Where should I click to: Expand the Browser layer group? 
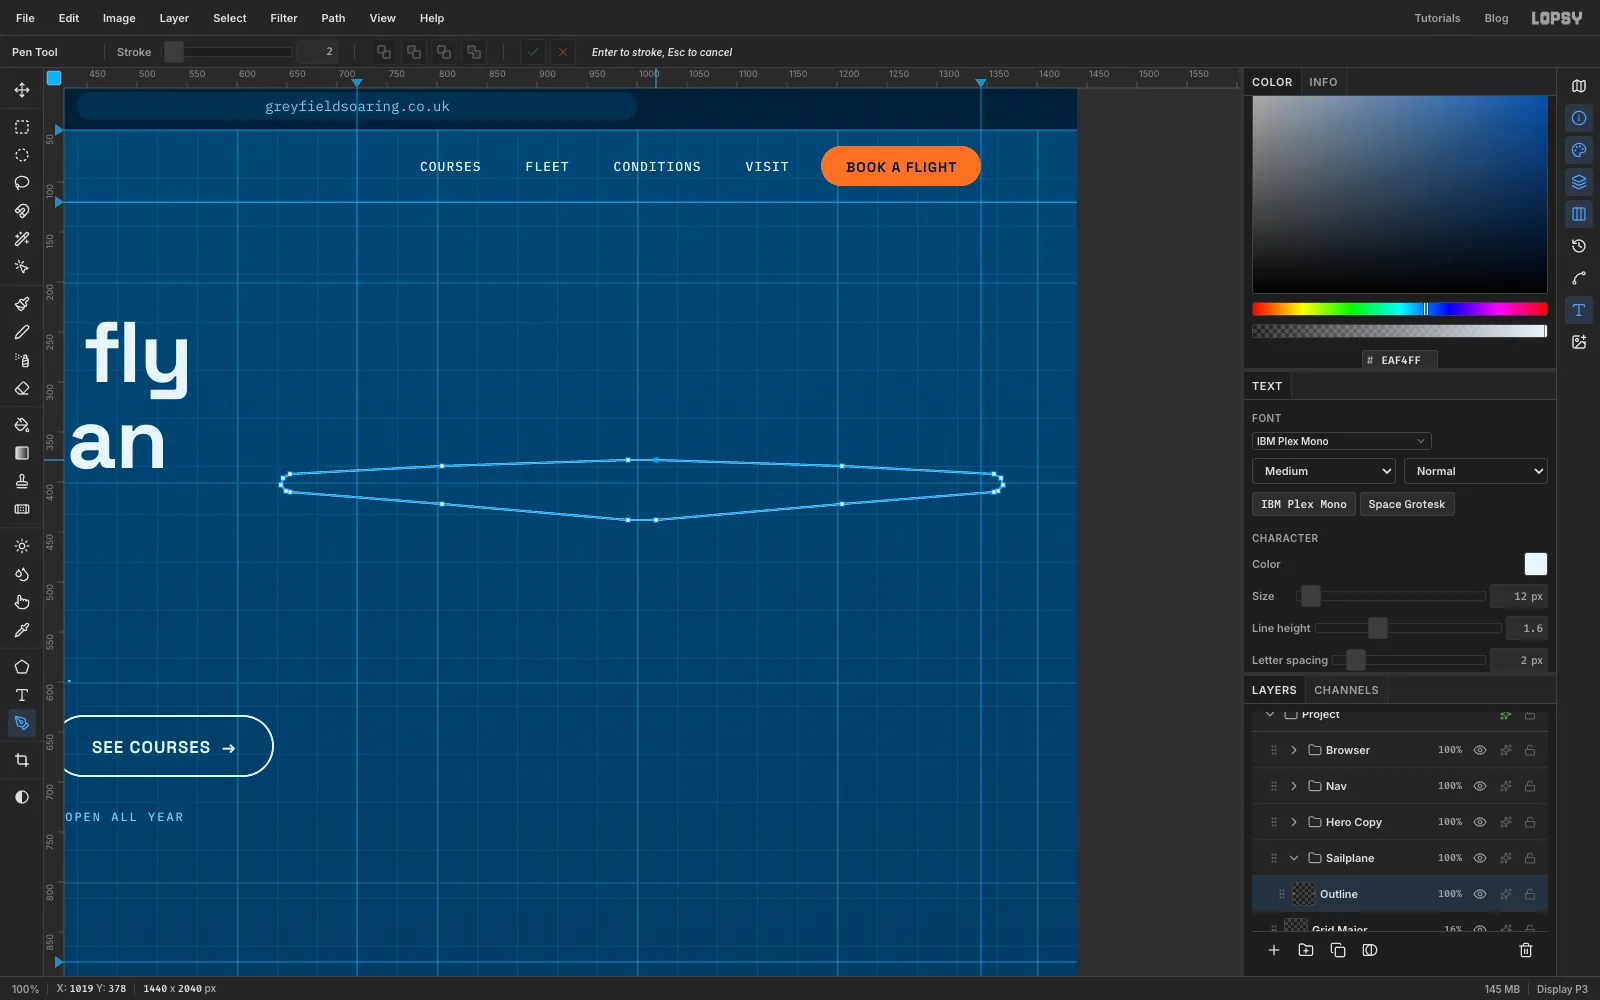(1294, 750)
